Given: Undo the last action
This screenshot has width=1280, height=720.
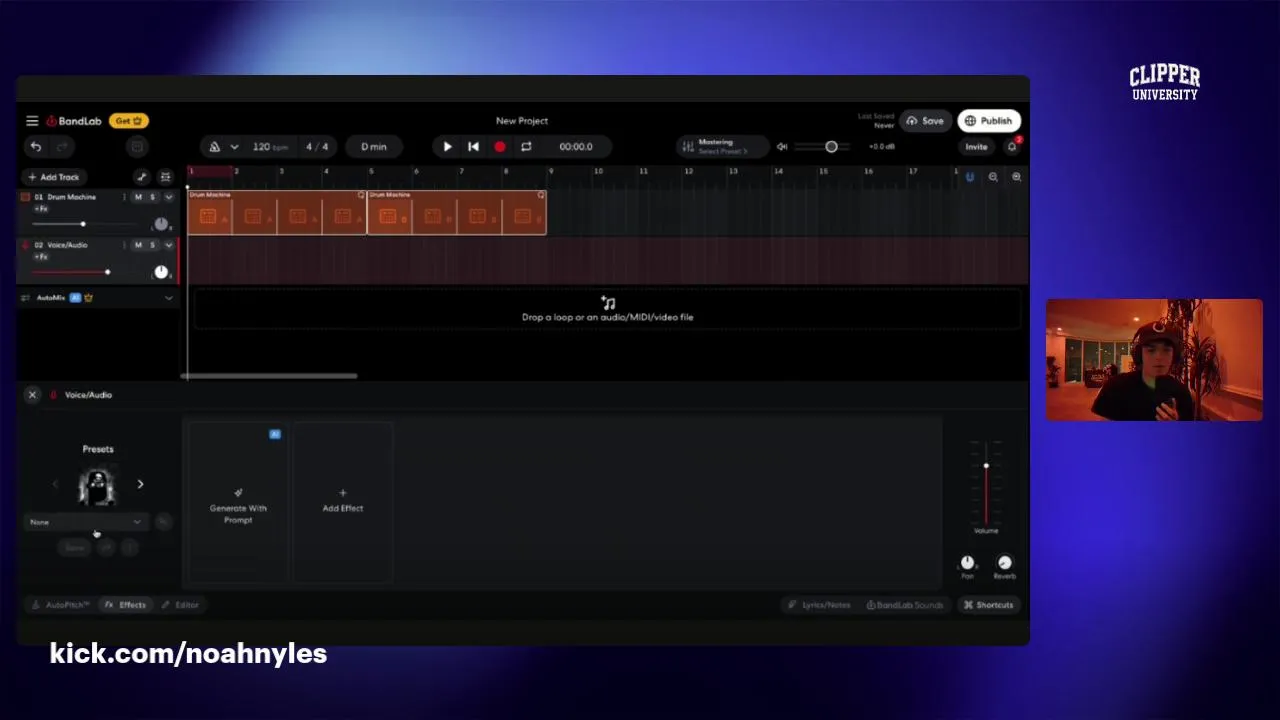Looking at the screenshot, I should tap(36, 147).
